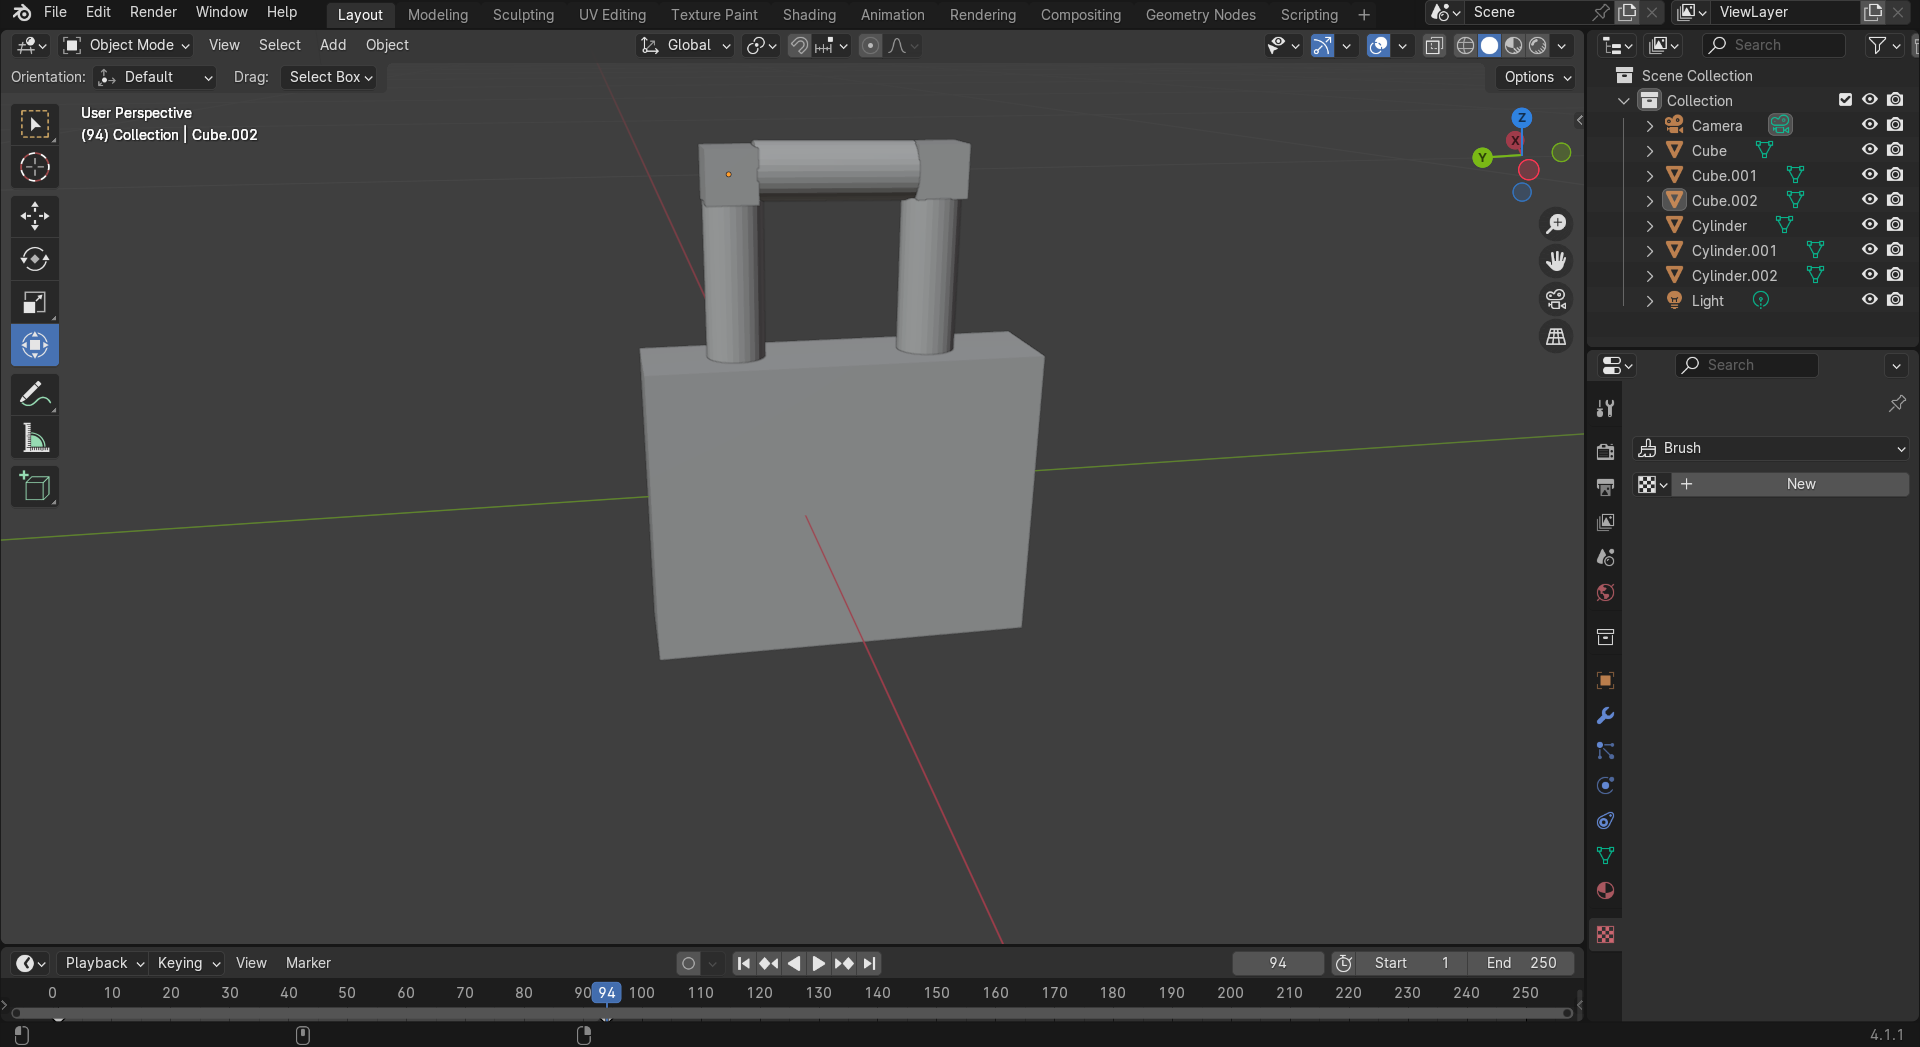Open the Modifiers properties tab
The height and width of the screenshot is (1047, 1920).
pos(1605,716)
